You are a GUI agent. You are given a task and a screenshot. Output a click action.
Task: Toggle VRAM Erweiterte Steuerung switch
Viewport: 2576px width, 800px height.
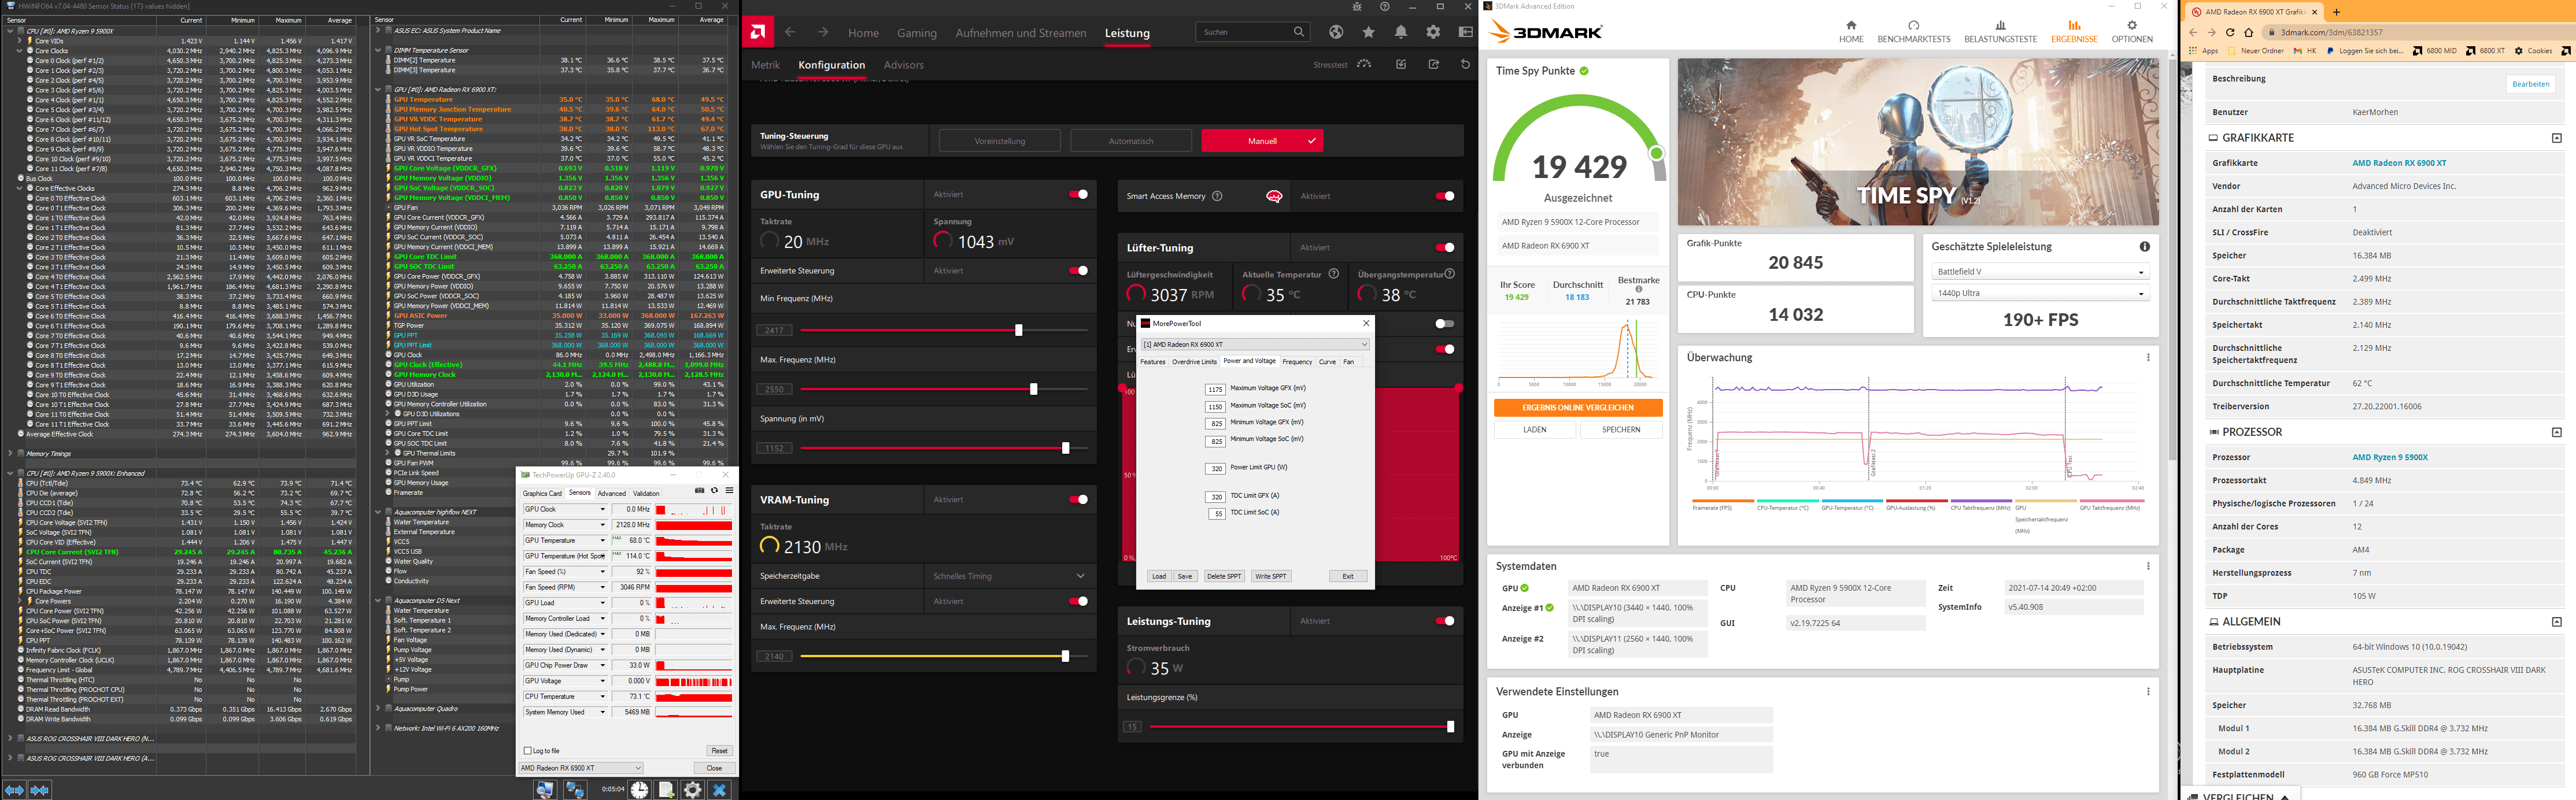1078,601
